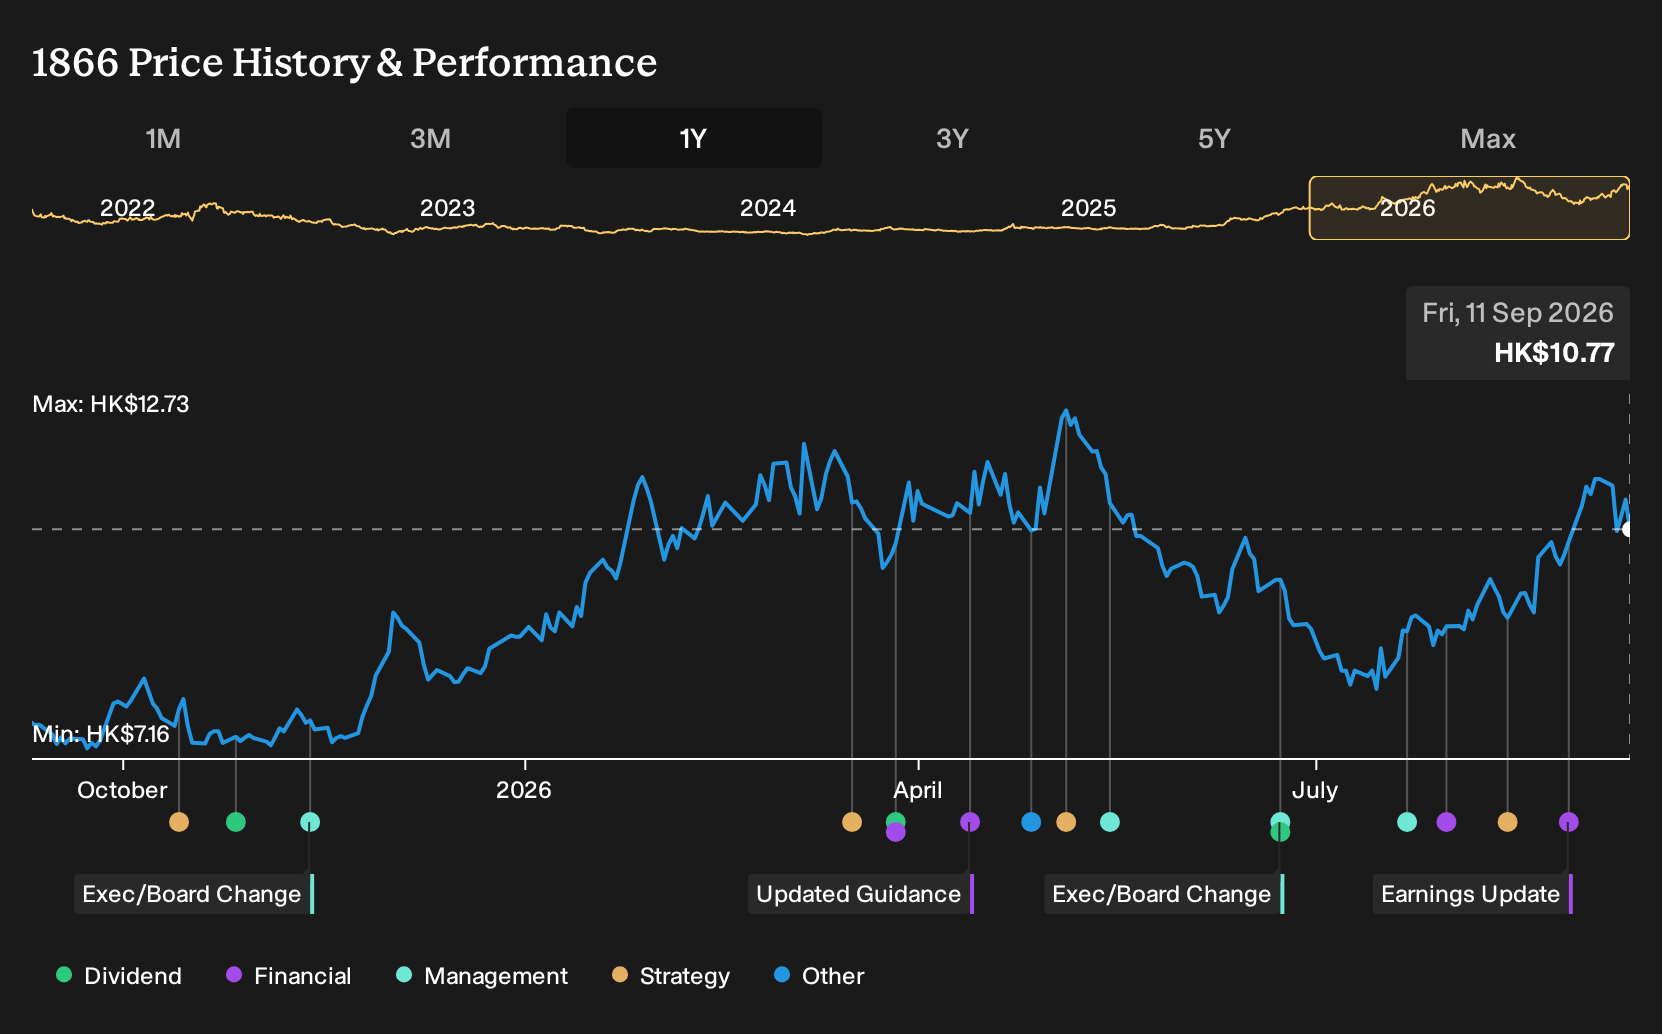
Task: Jump to 2024 in the overview timeline
Action: (768, 208)
